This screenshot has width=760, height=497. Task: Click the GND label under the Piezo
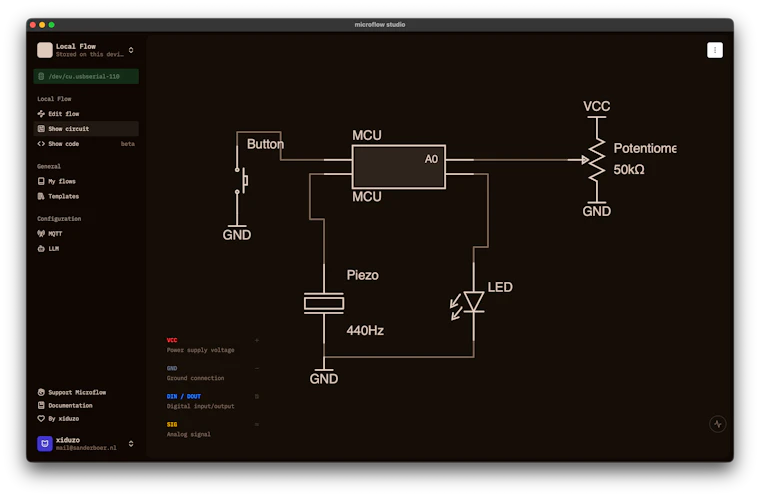324,379
